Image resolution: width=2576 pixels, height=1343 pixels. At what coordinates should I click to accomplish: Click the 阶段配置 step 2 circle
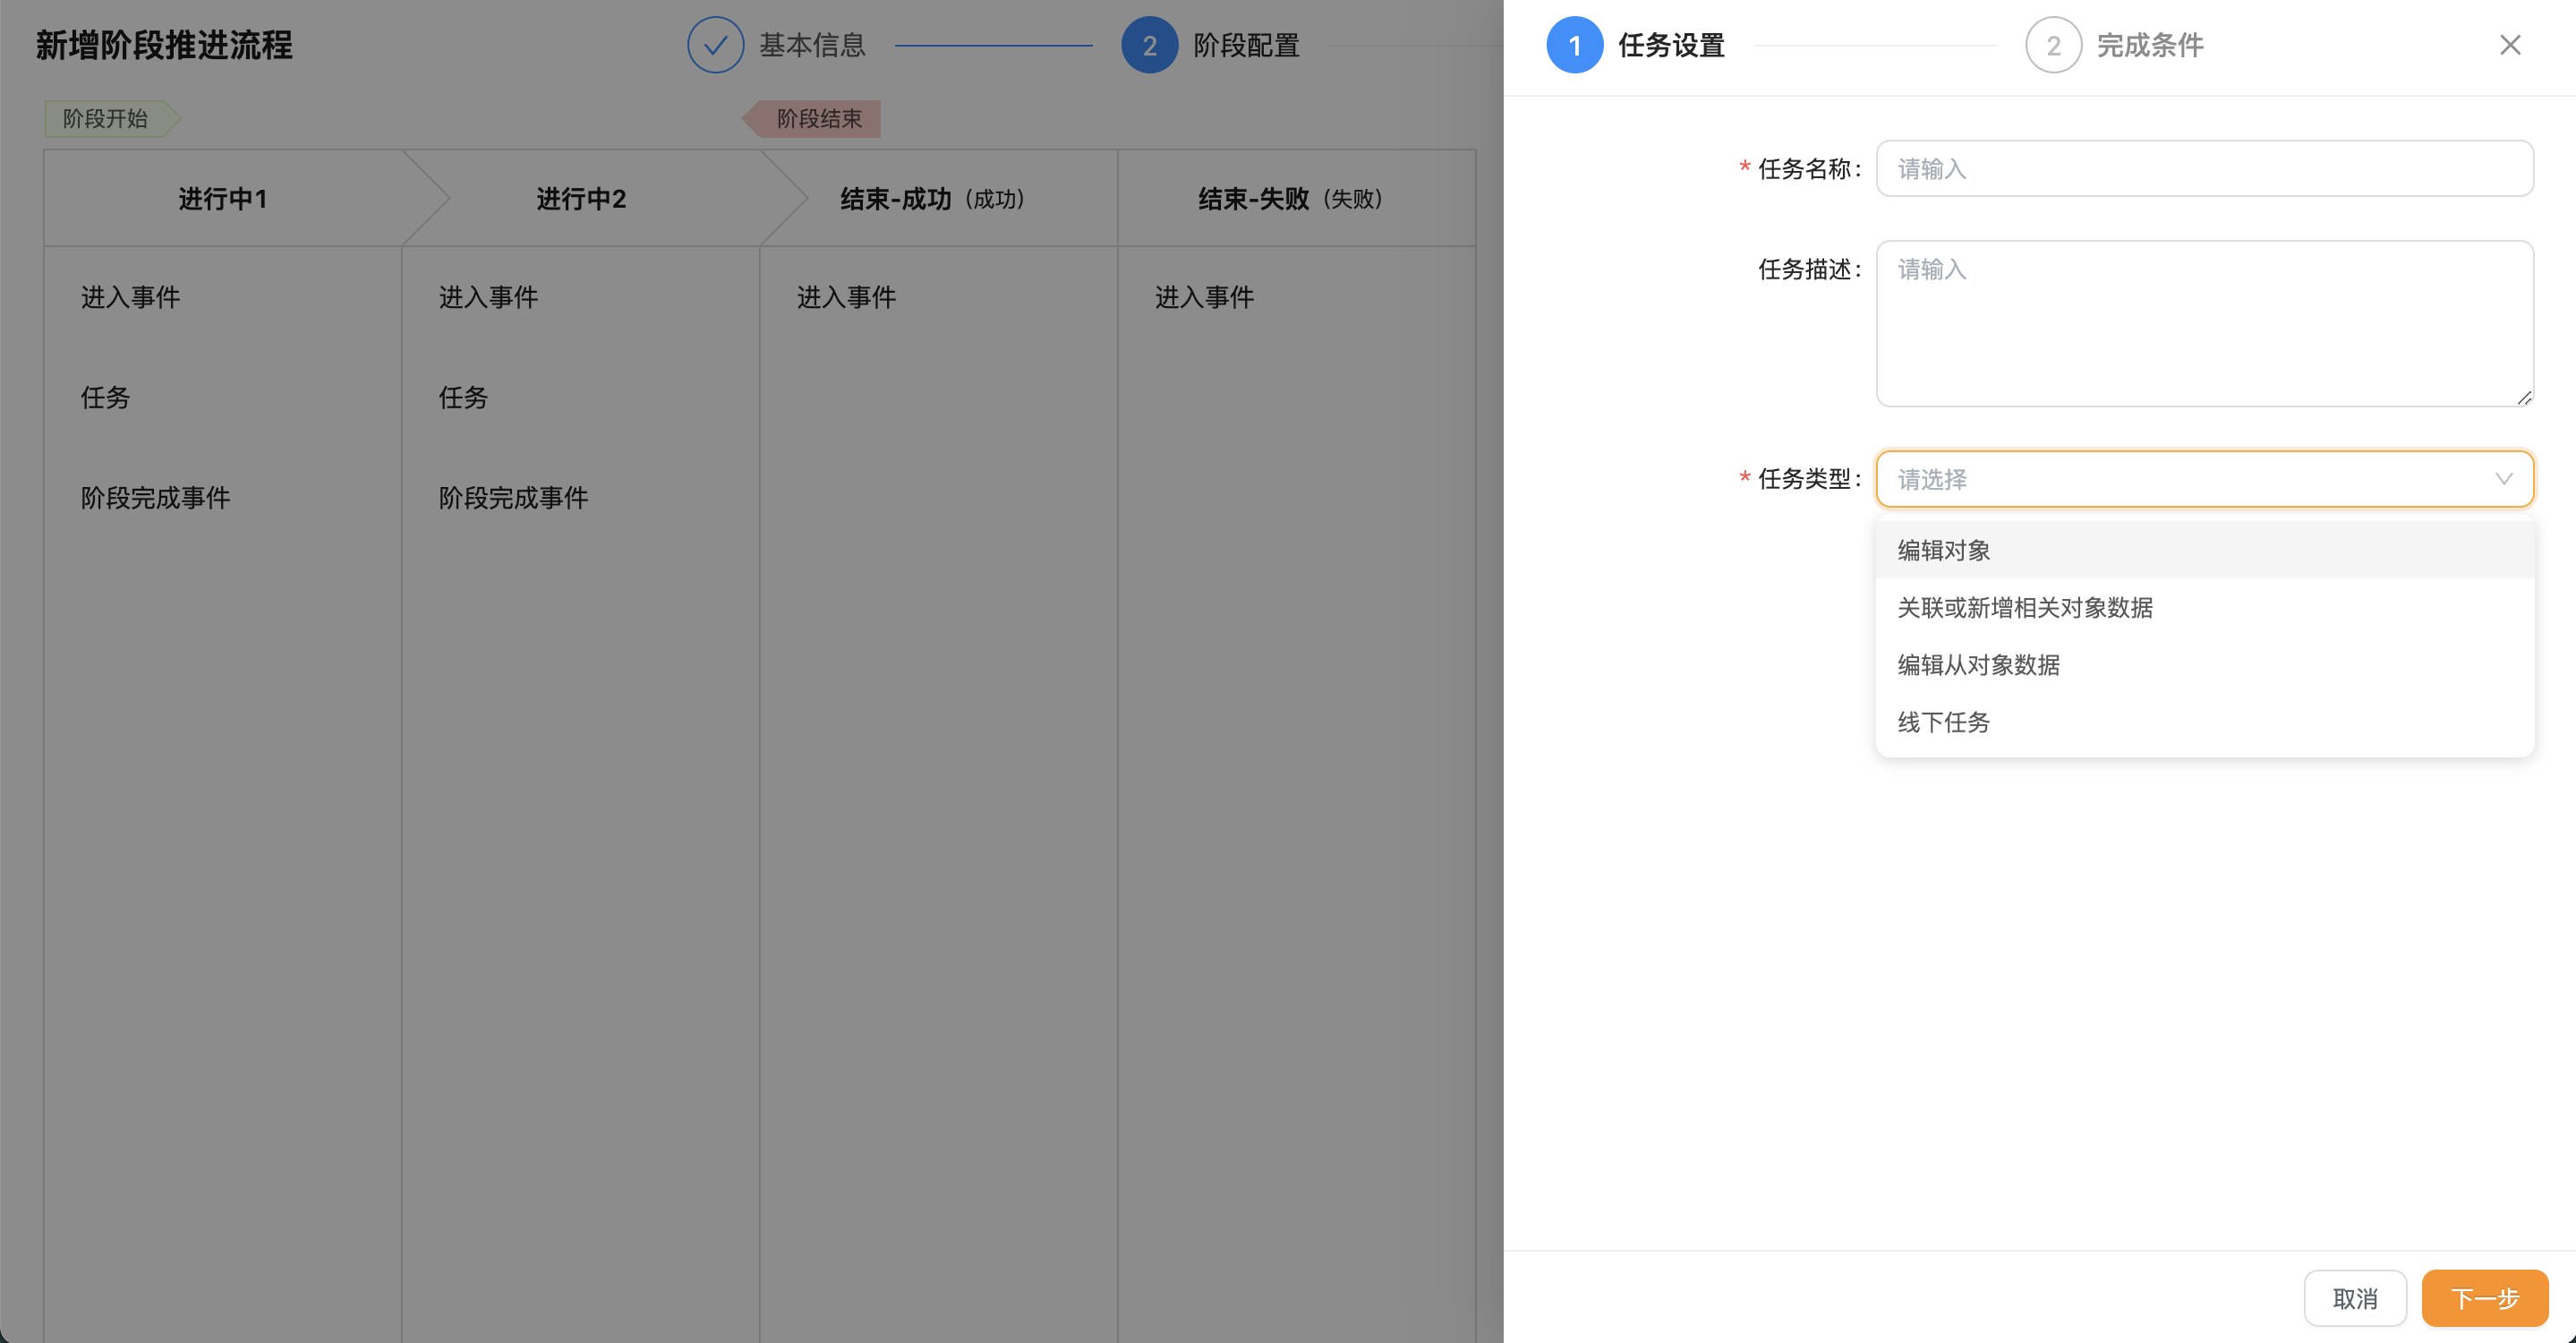point(1149,45)
